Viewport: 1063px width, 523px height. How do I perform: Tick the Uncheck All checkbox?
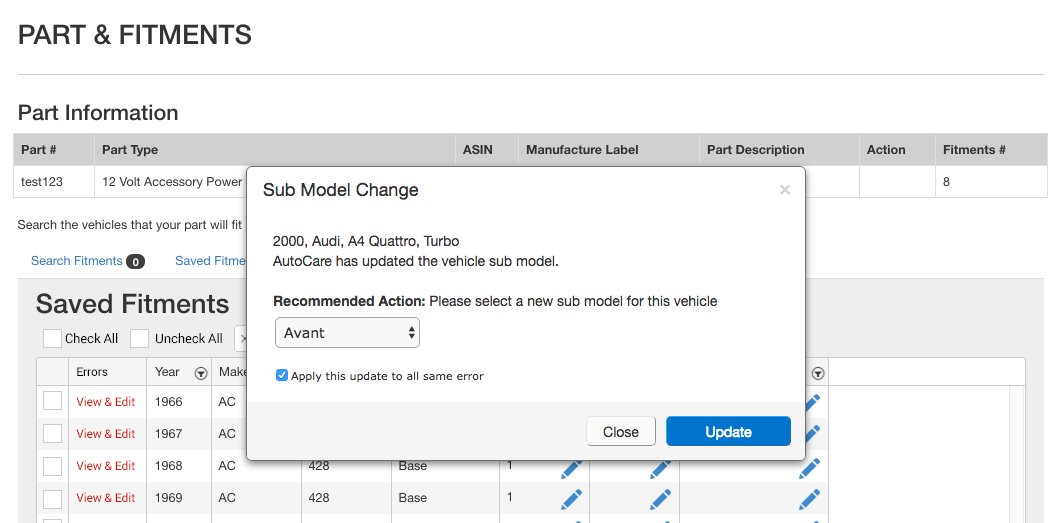(140, 338)
